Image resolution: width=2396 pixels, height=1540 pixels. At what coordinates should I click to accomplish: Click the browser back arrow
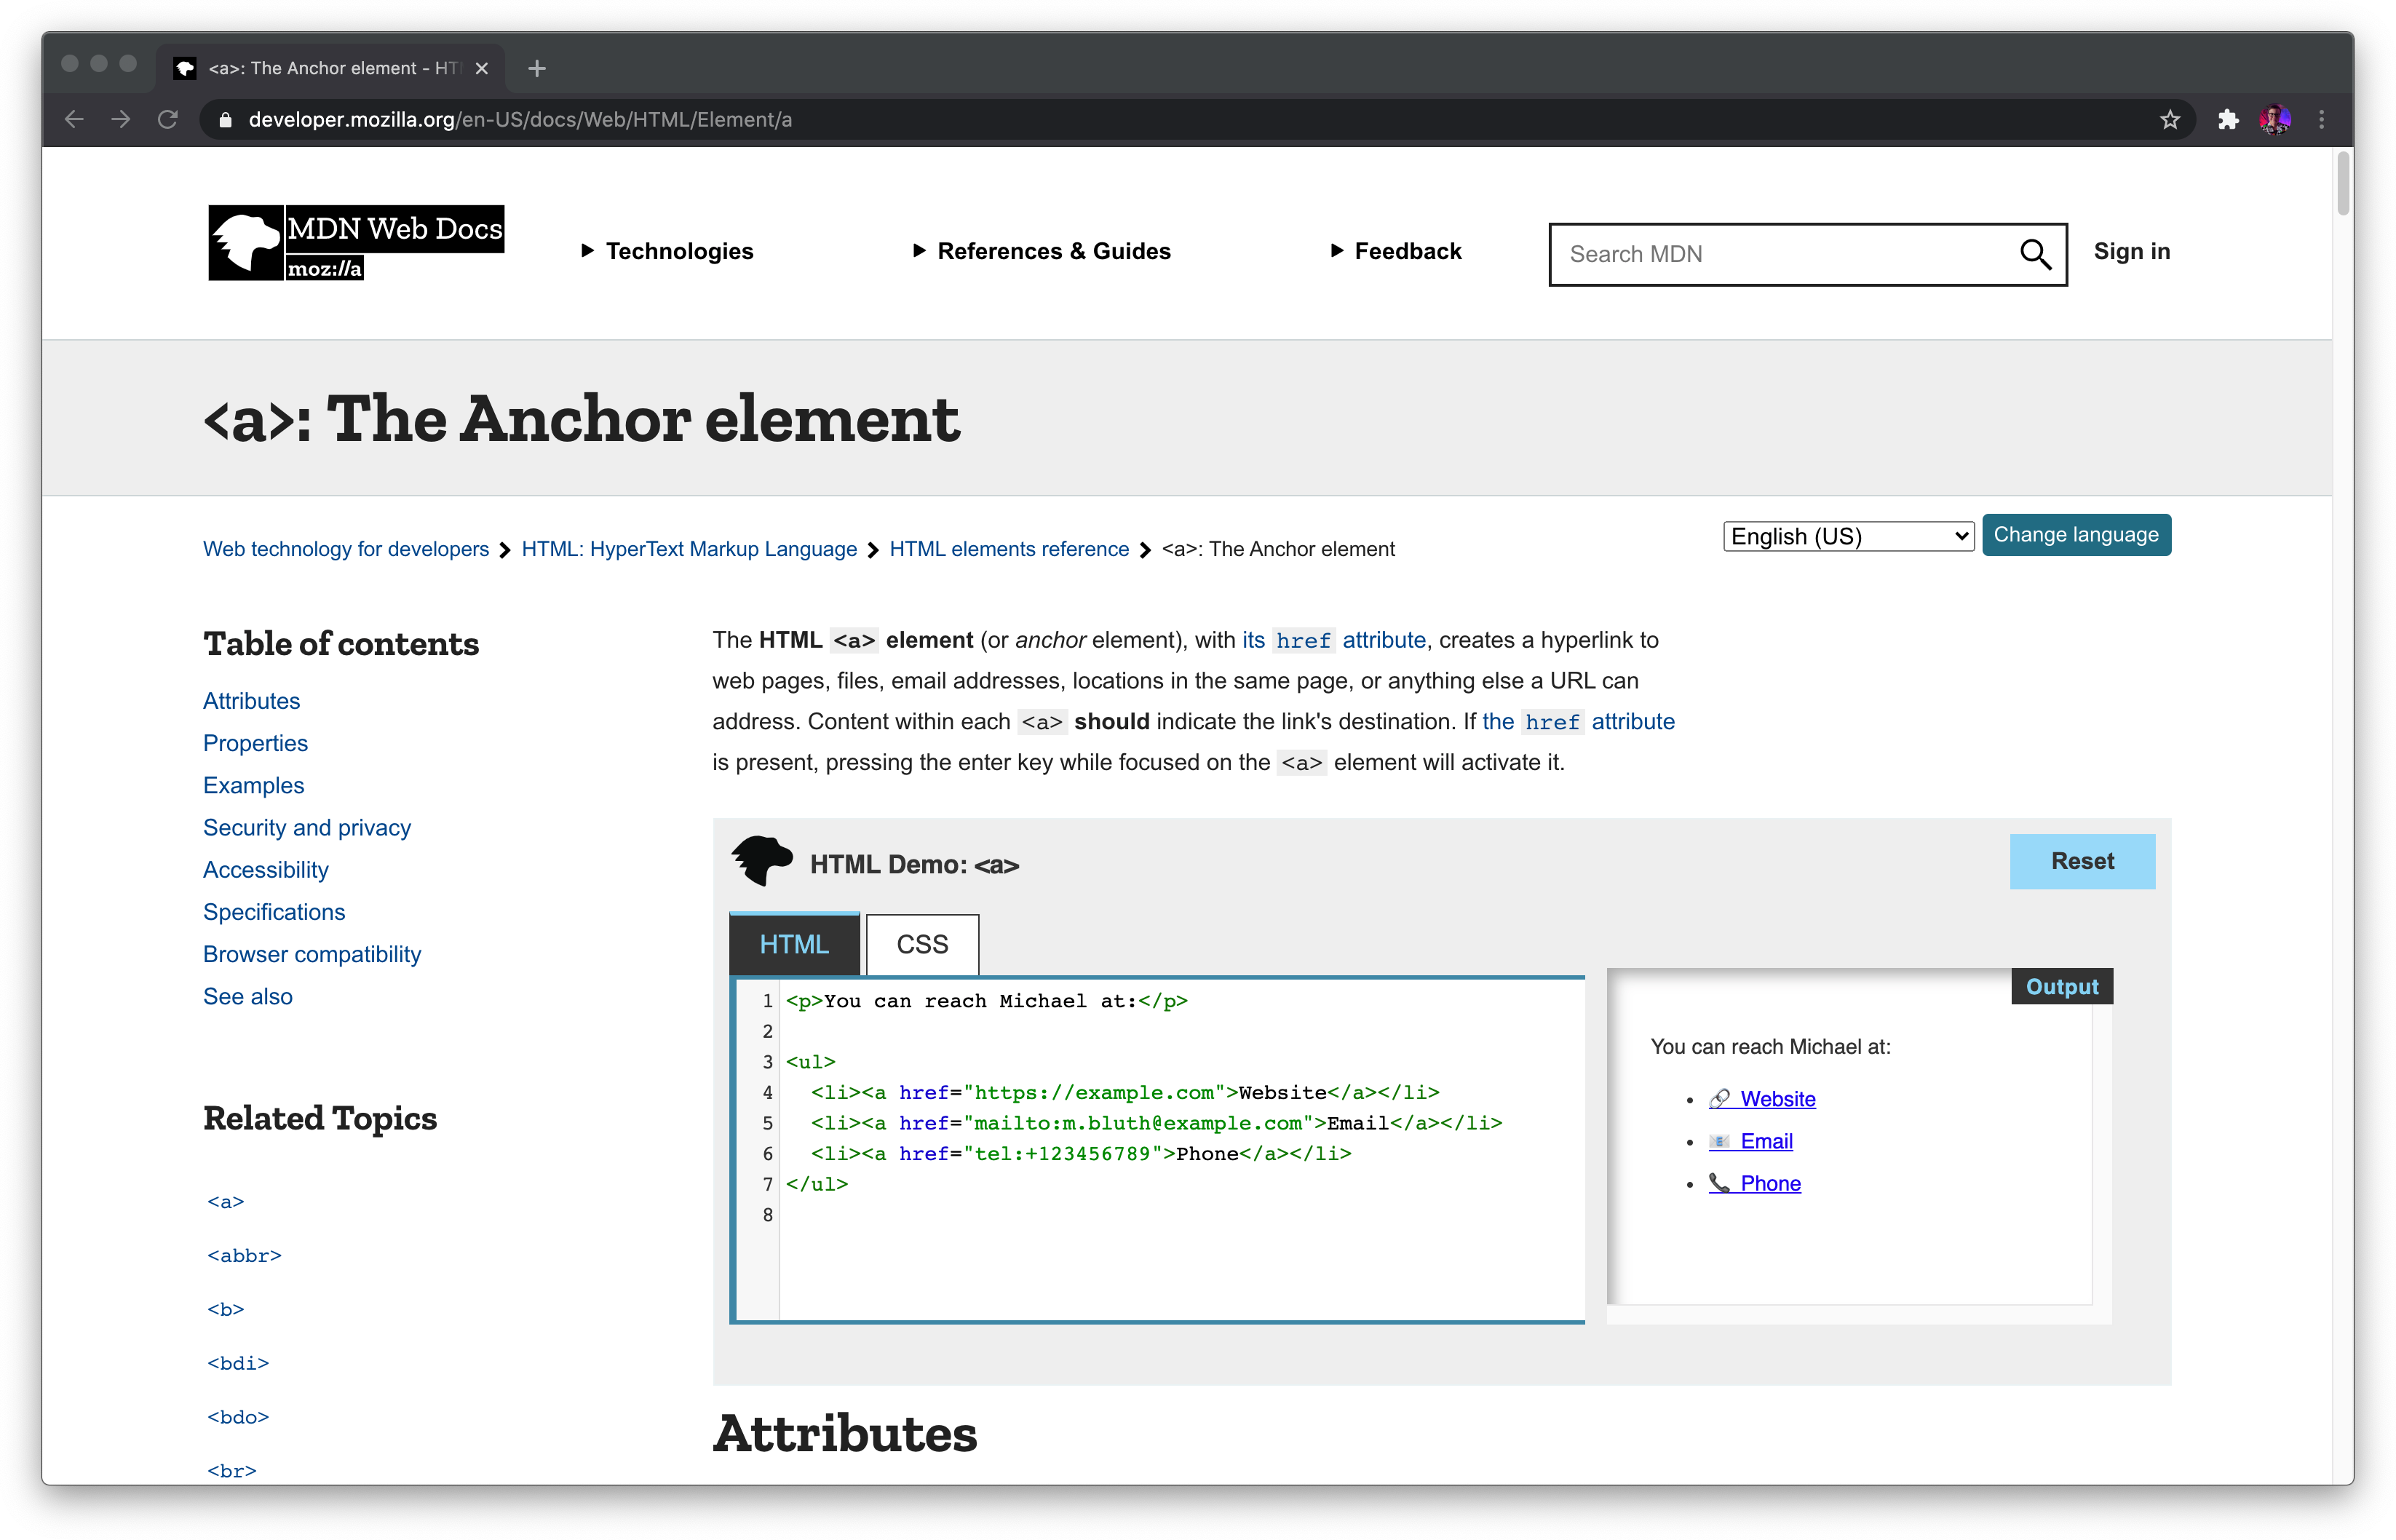[74, 120]
